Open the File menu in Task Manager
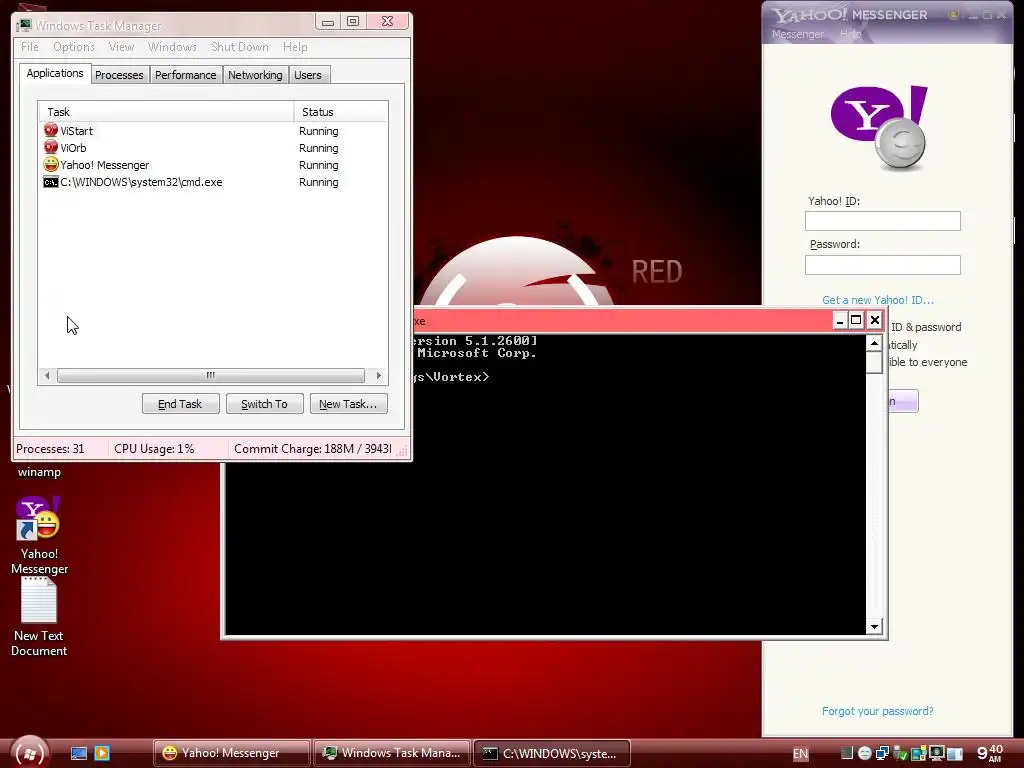The image size is (1024, 768). coord(29,47)
